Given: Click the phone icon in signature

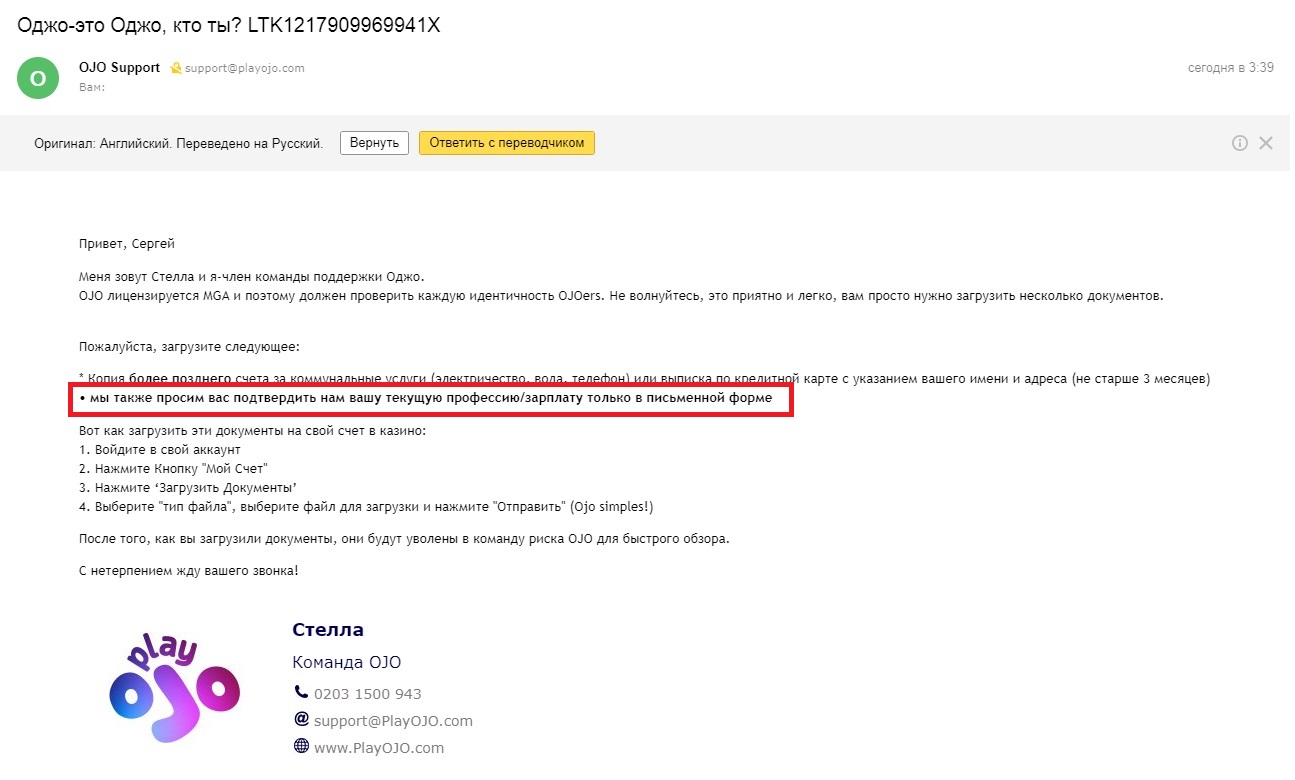Looking at the screenshot, I should coord(301,692).
